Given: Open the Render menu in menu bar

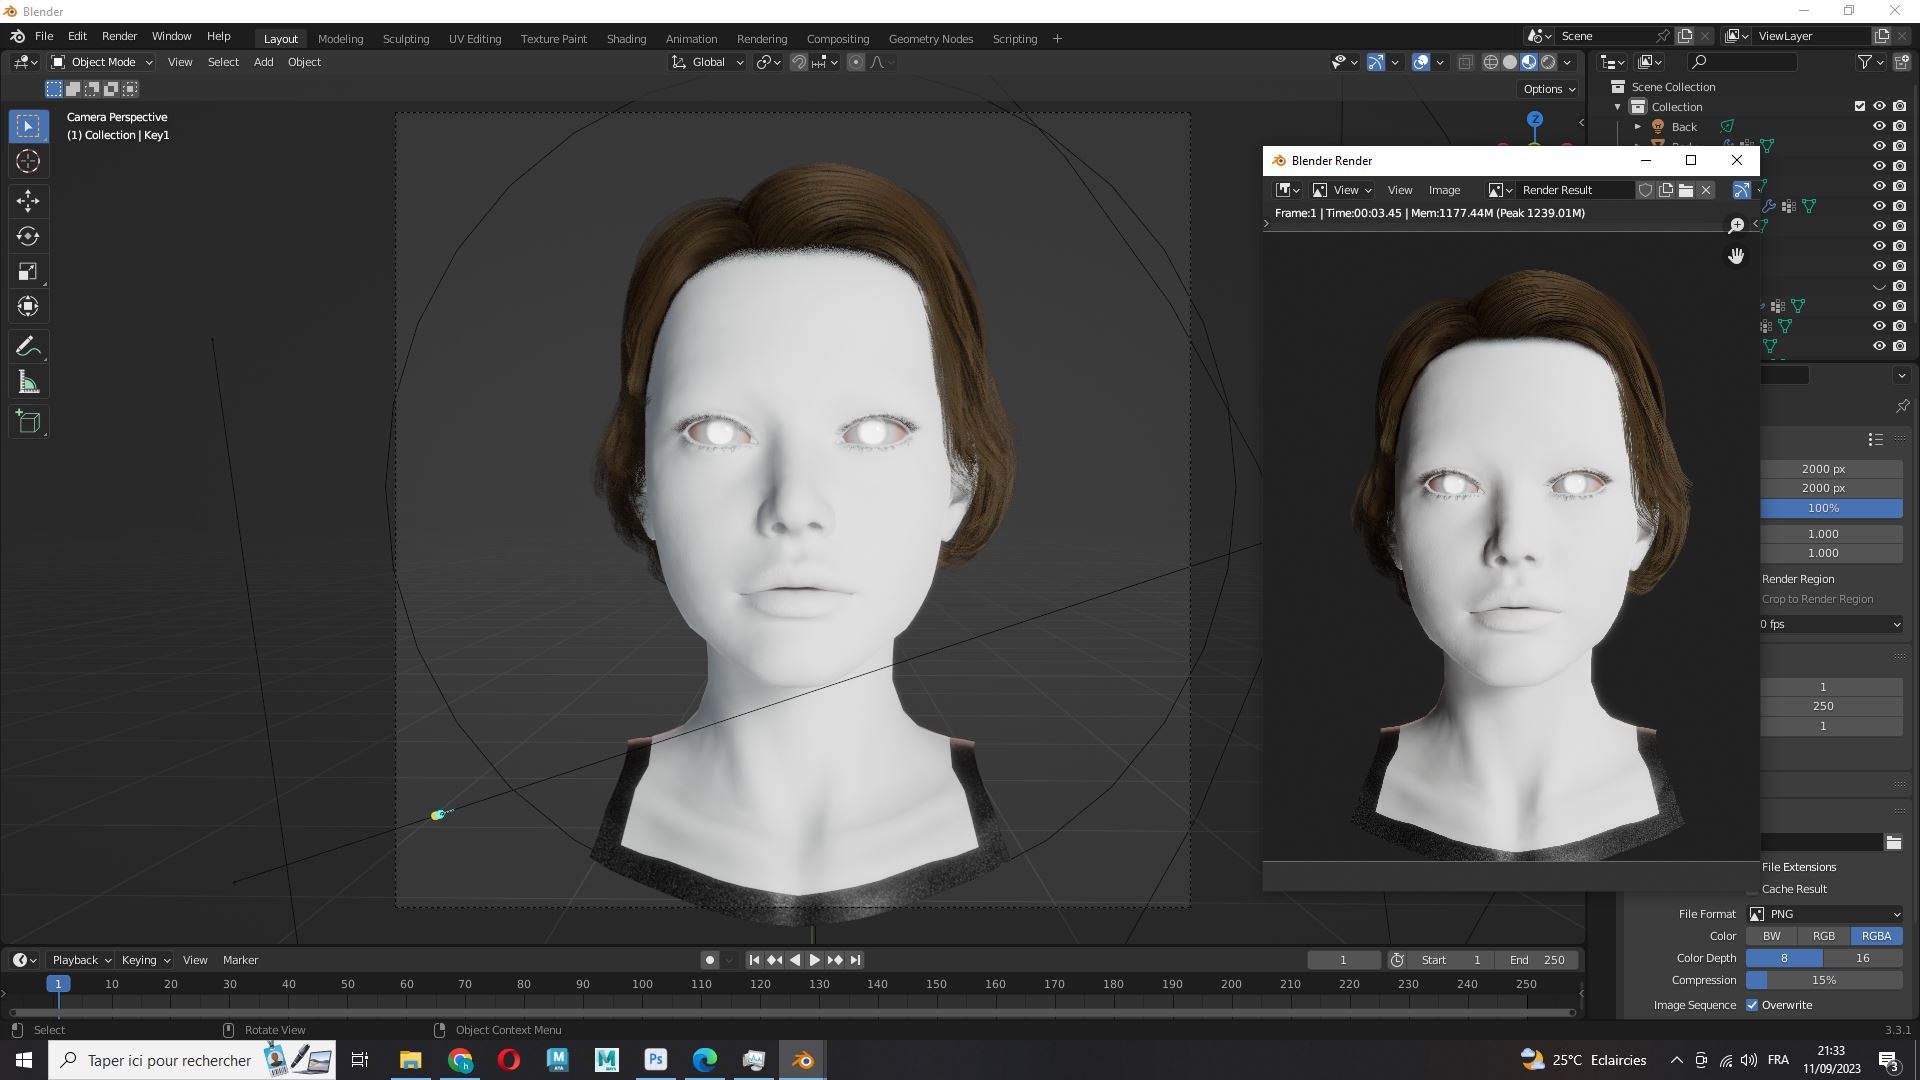Looking at the screenshot, I should point(120,36).
